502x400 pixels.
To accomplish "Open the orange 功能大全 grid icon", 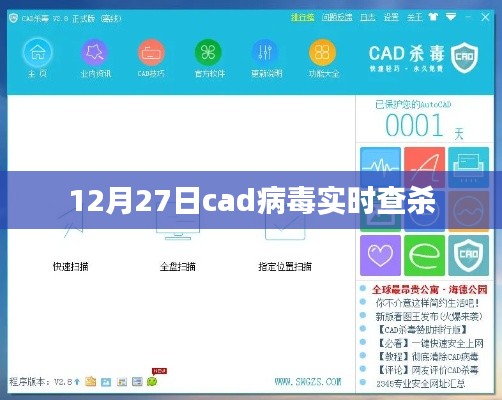I will [322, 53].
